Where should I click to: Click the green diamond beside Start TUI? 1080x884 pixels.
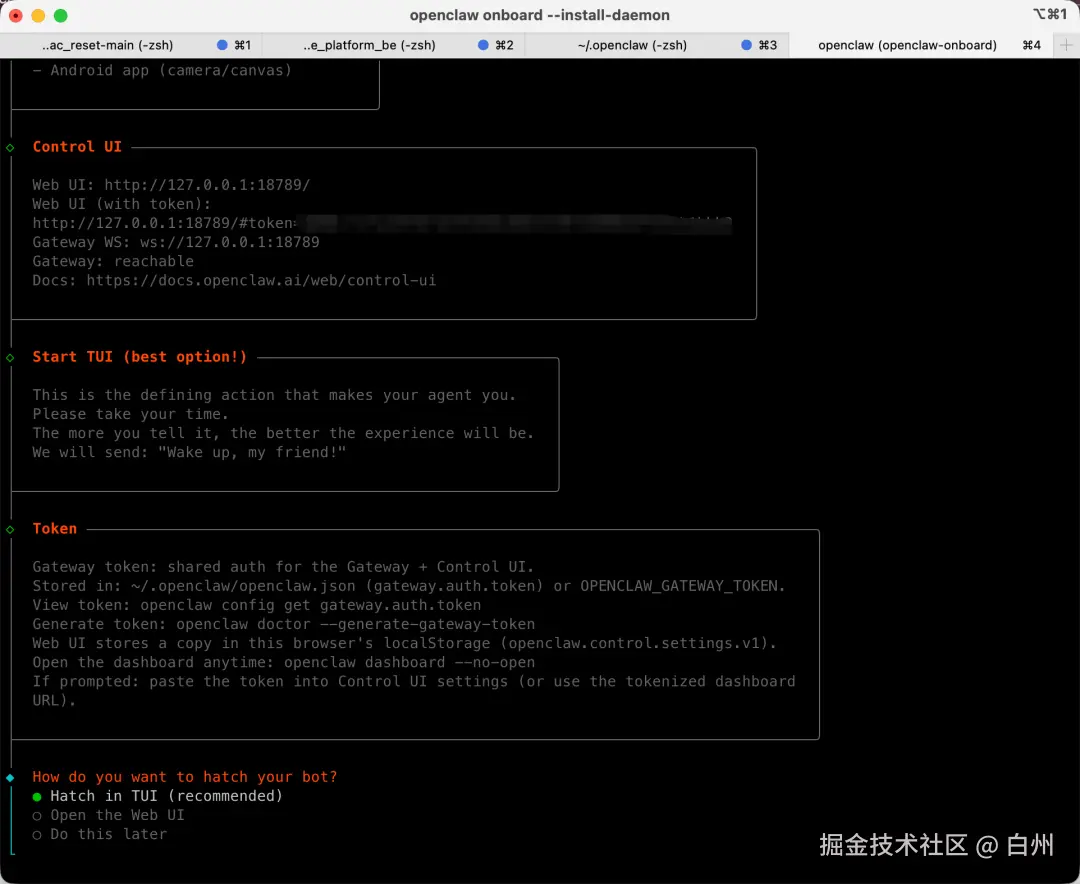10,358
